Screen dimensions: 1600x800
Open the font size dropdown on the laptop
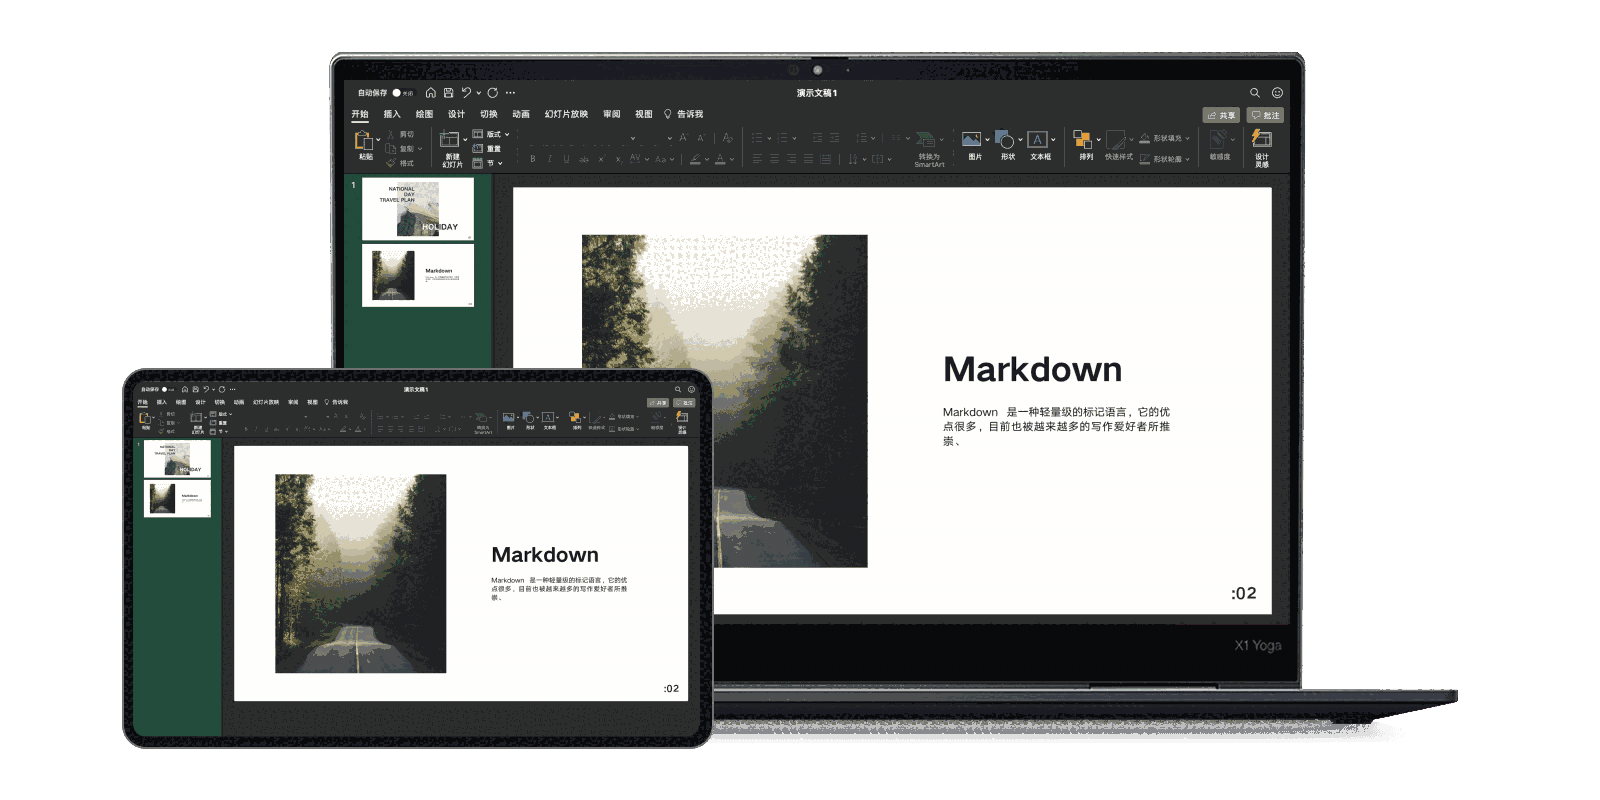pos(669,138)
